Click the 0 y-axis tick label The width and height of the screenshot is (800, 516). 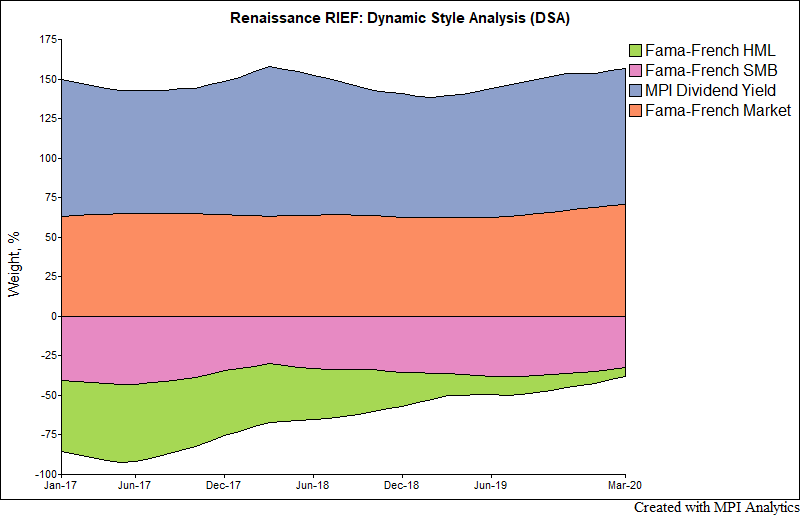tap(54, 316)
